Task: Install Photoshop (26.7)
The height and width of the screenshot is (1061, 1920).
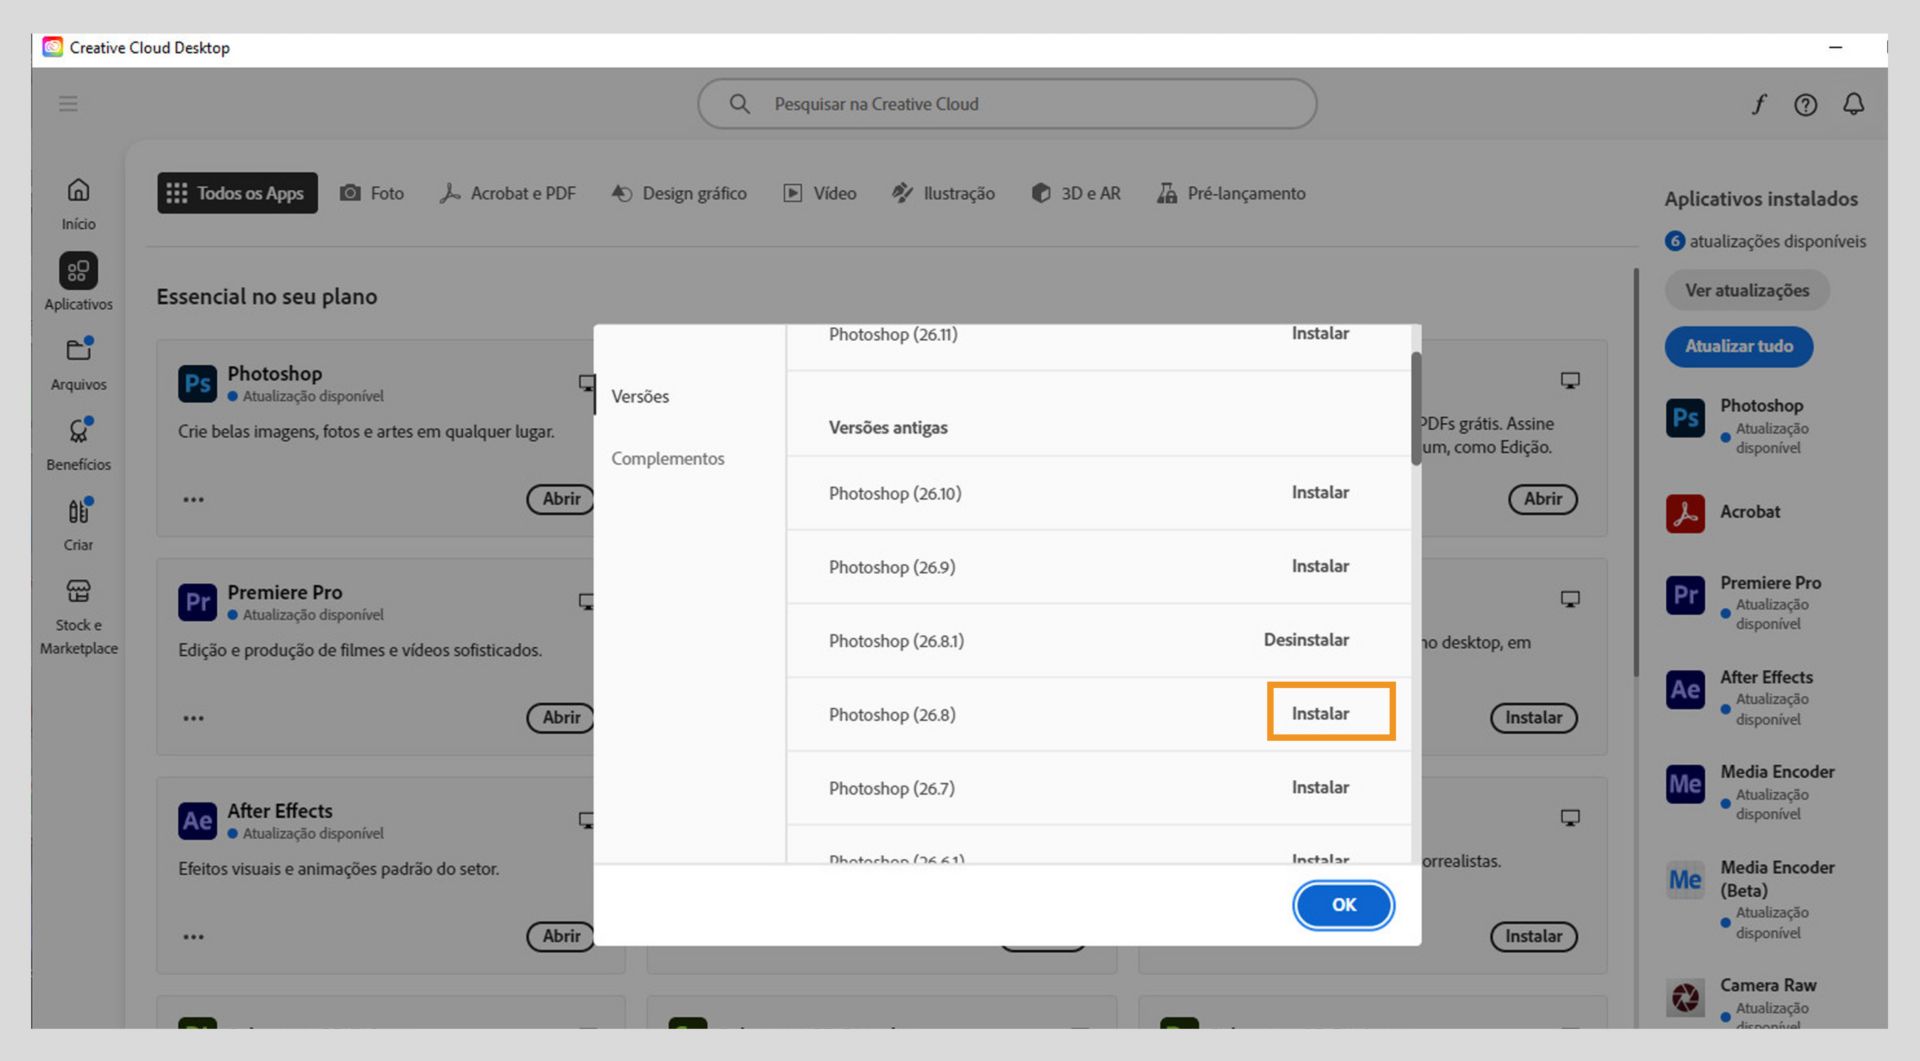Action: tap(1320, 788)
